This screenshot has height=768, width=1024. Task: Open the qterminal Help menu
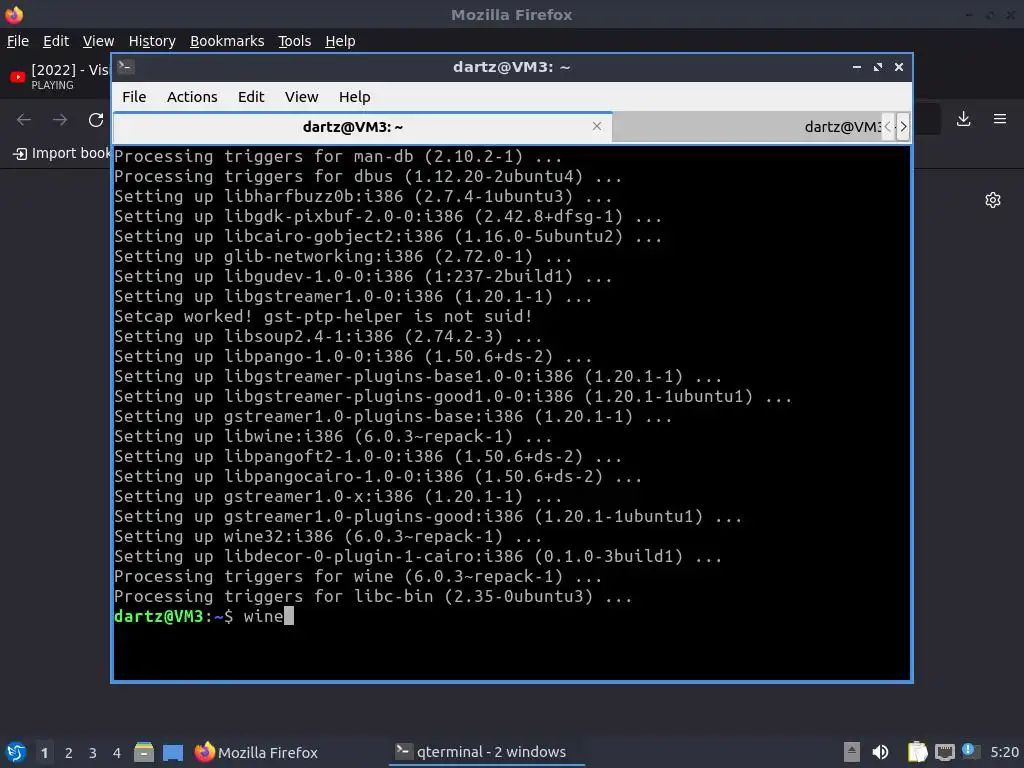tap(355, 97)
